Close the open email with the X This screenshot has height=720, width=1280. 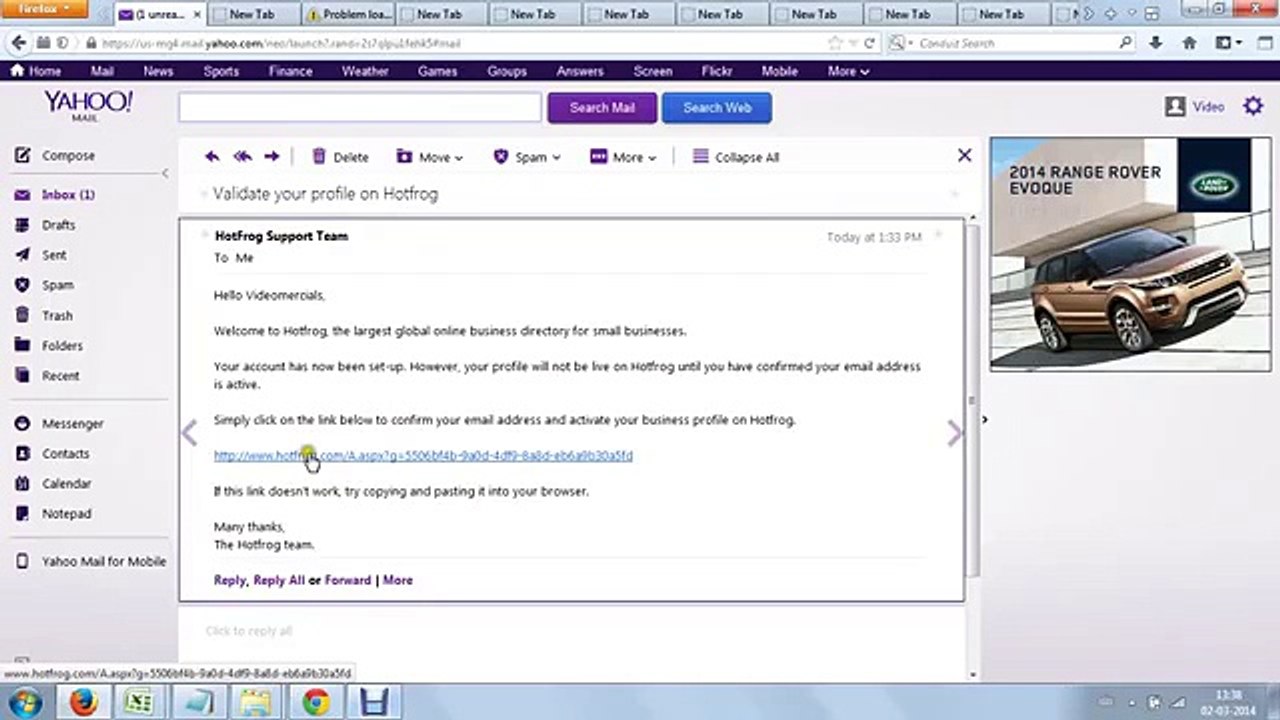click(964, 155)
